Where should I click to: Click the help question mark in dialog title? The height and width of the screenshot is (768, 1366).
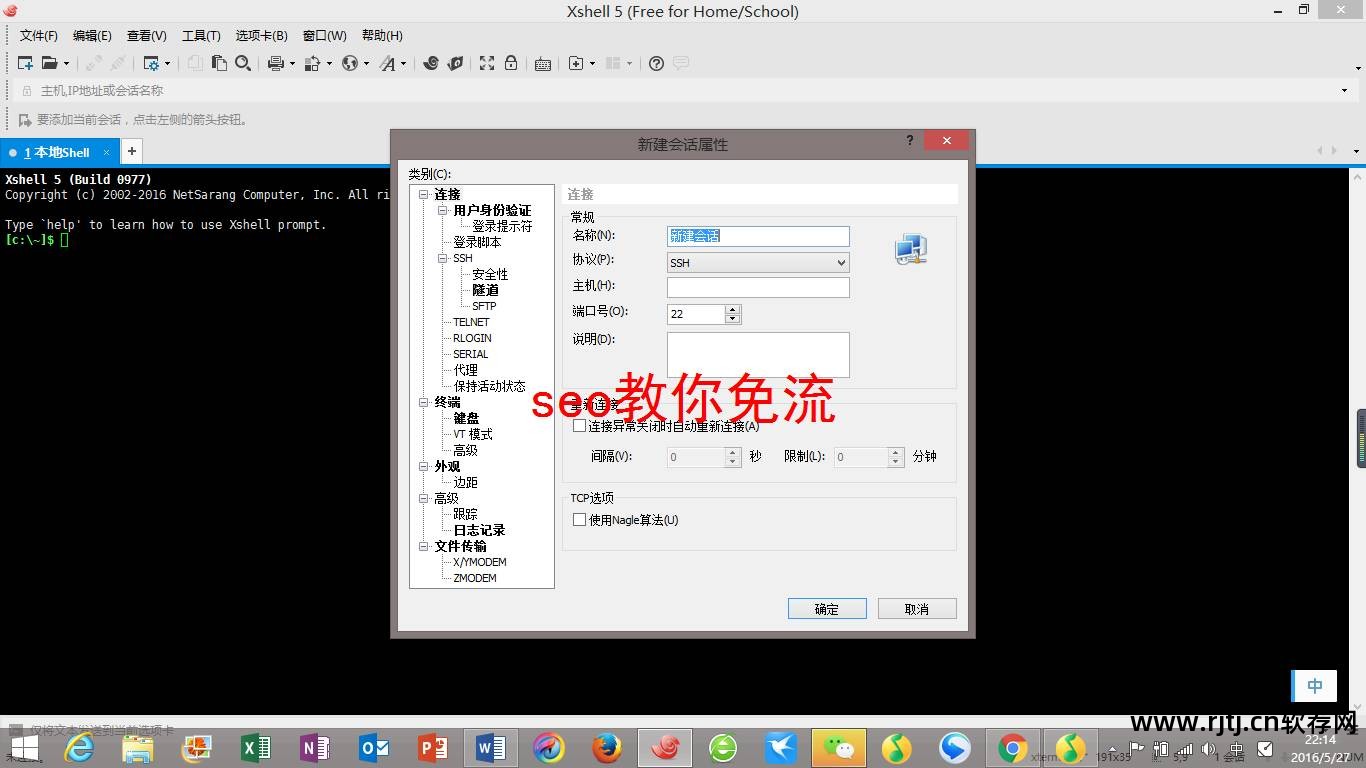[910, 140]
